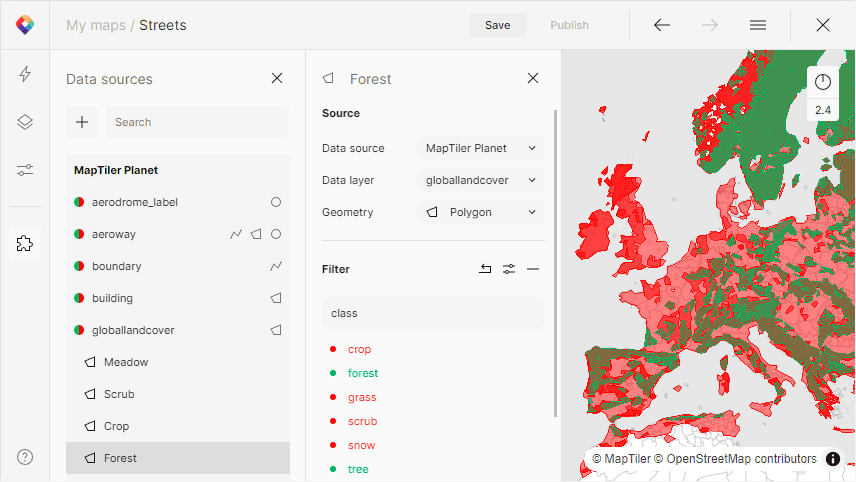Open map attribution info icon
The image size is (856, 482).
click(x=833, y=459)
